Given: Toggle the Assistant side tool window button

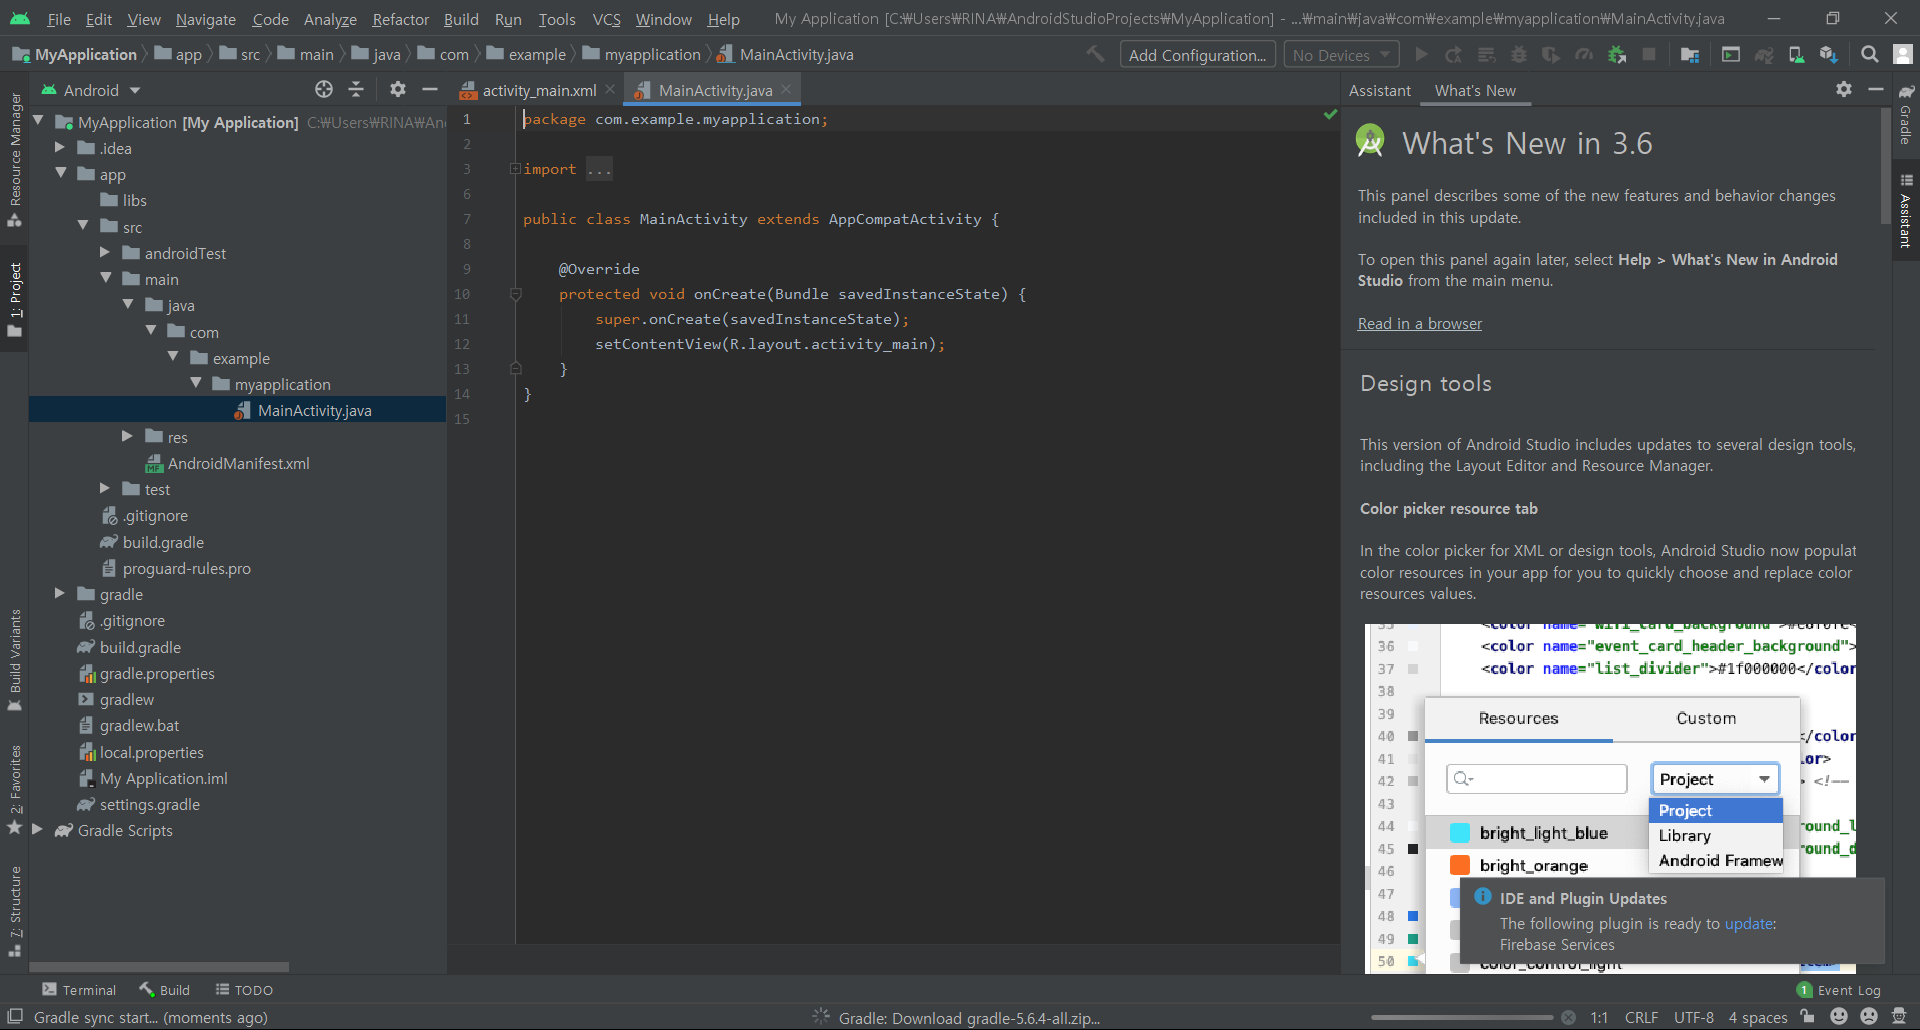Looking at the screenshot, I should point(1906,212).
